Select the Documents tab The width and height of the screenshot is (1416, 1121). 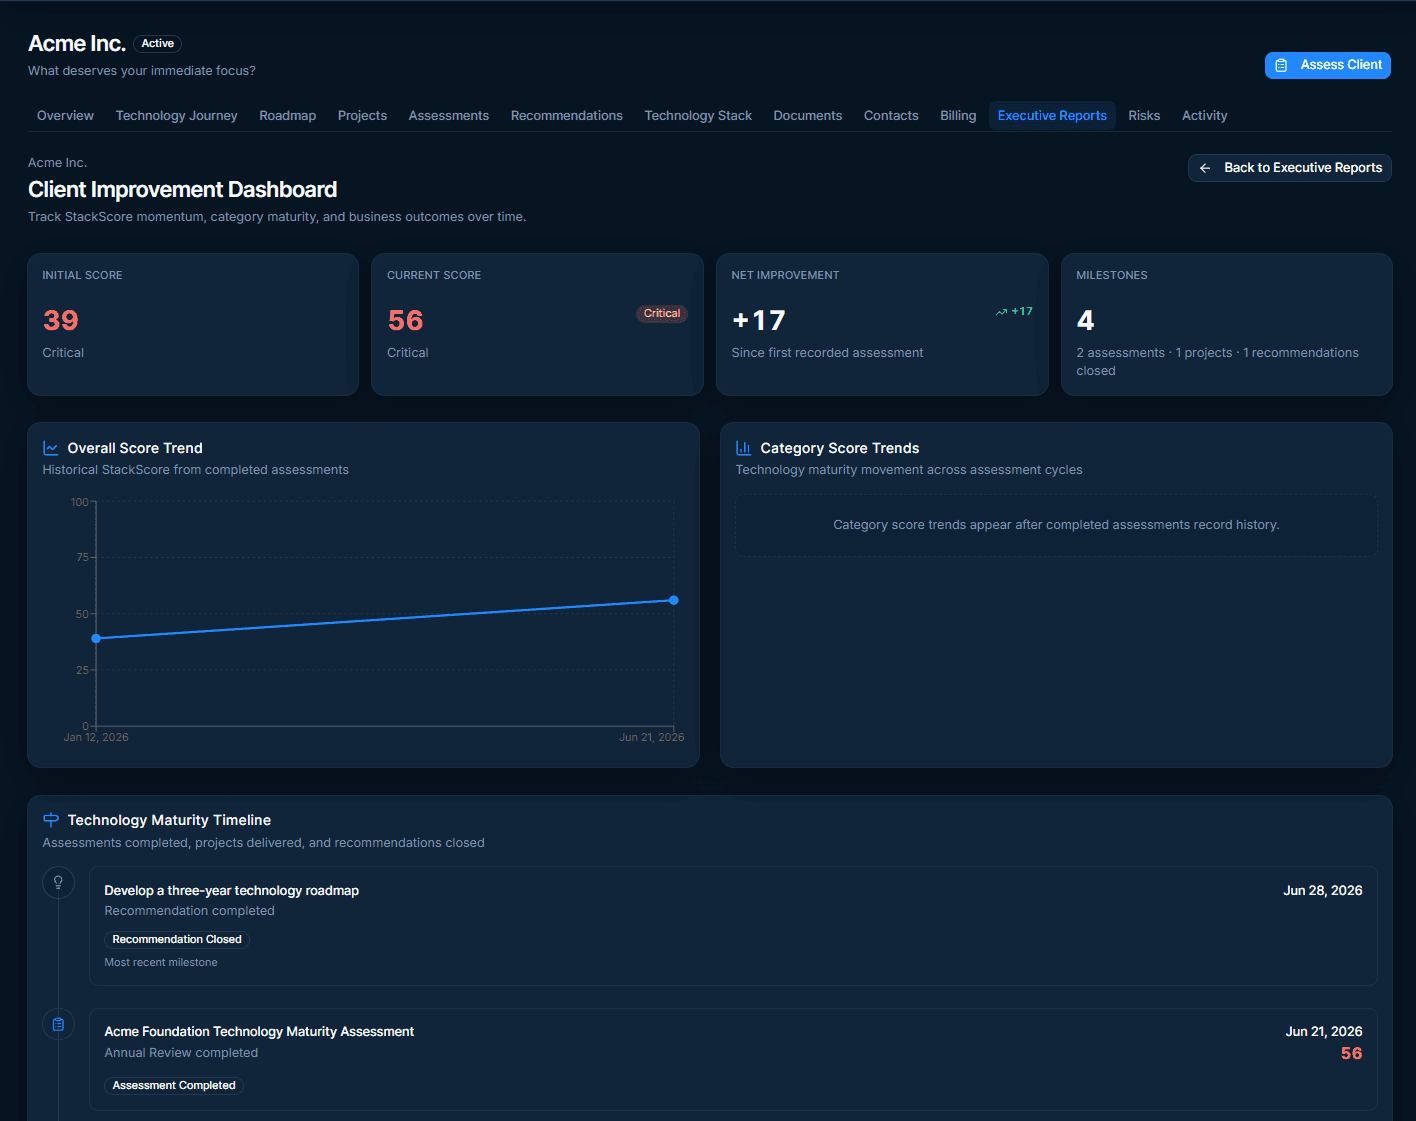pyautogui.click(x=808, y=116)
